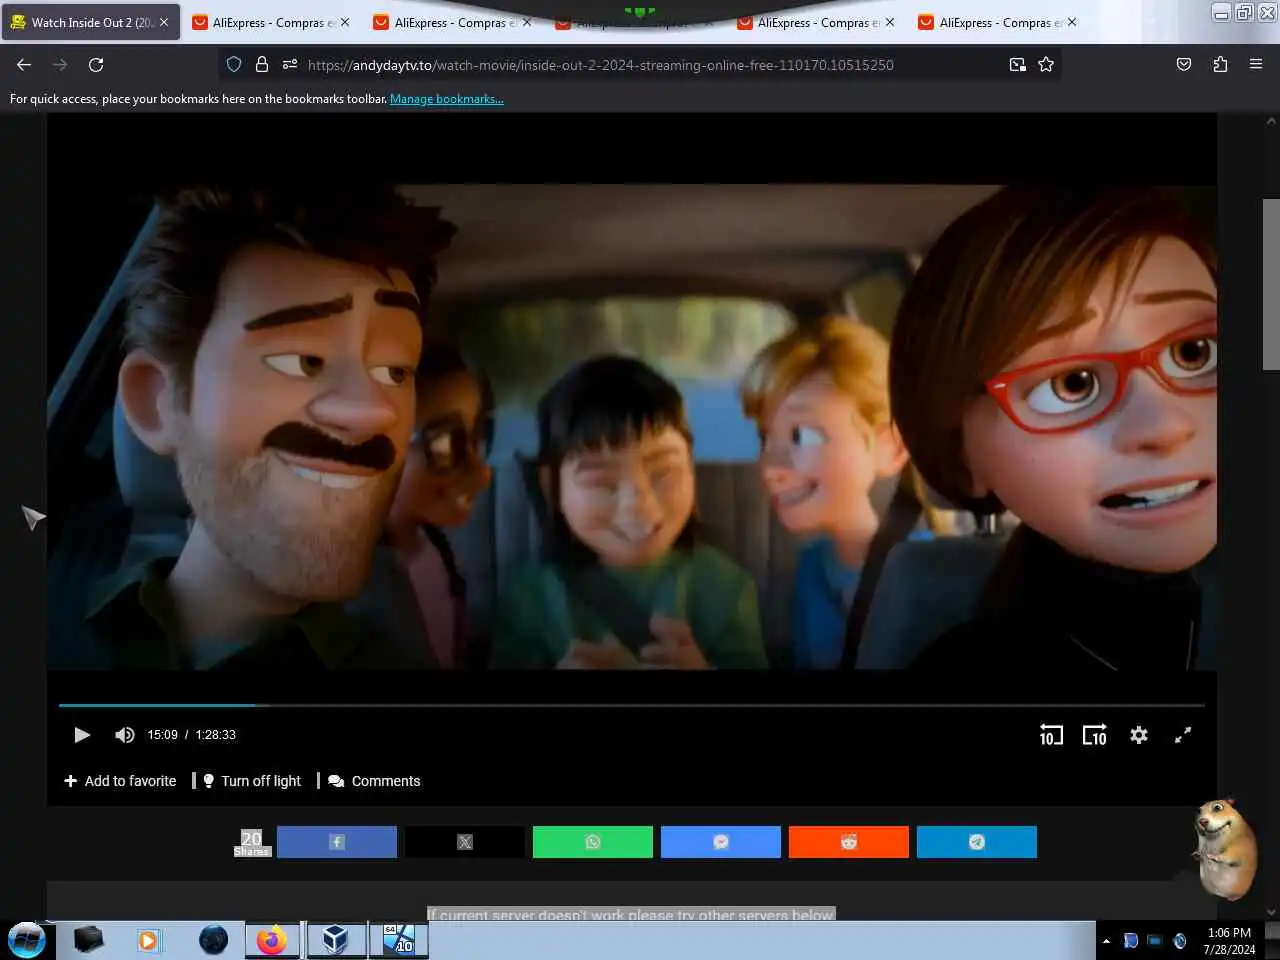Share the movie on Facebook
Image resolution: width=1280 pixels, height=960 pixels.
[337, 842]
